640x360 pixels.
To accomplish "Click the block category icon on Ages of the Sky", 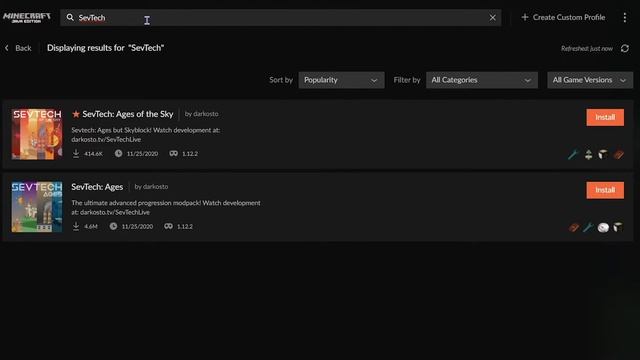I will pyautogui.click(x=603, y=154).
